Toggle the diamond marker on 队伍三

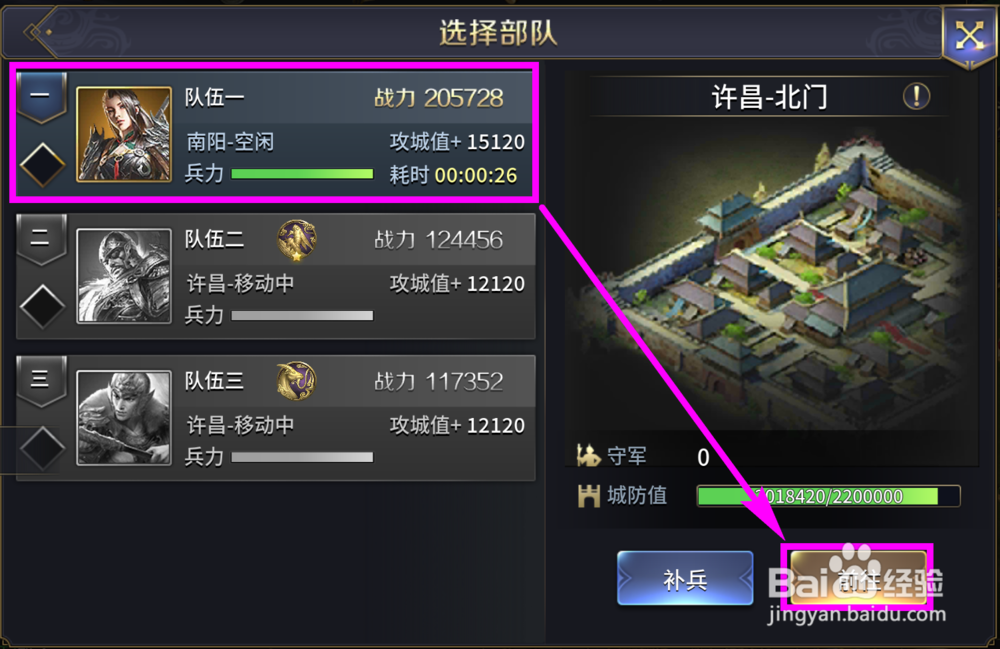click(42, 448)
